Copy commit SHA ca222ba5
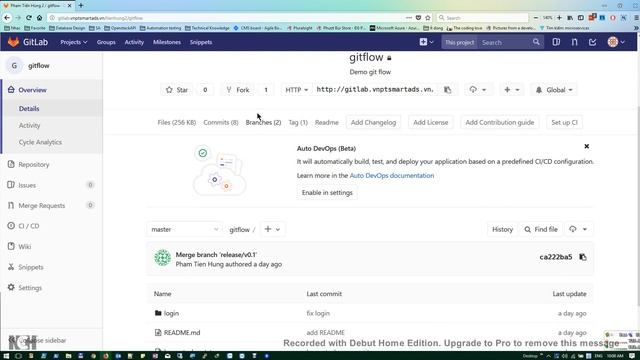Viewport: 640px width, 360px height. point(583,257)
